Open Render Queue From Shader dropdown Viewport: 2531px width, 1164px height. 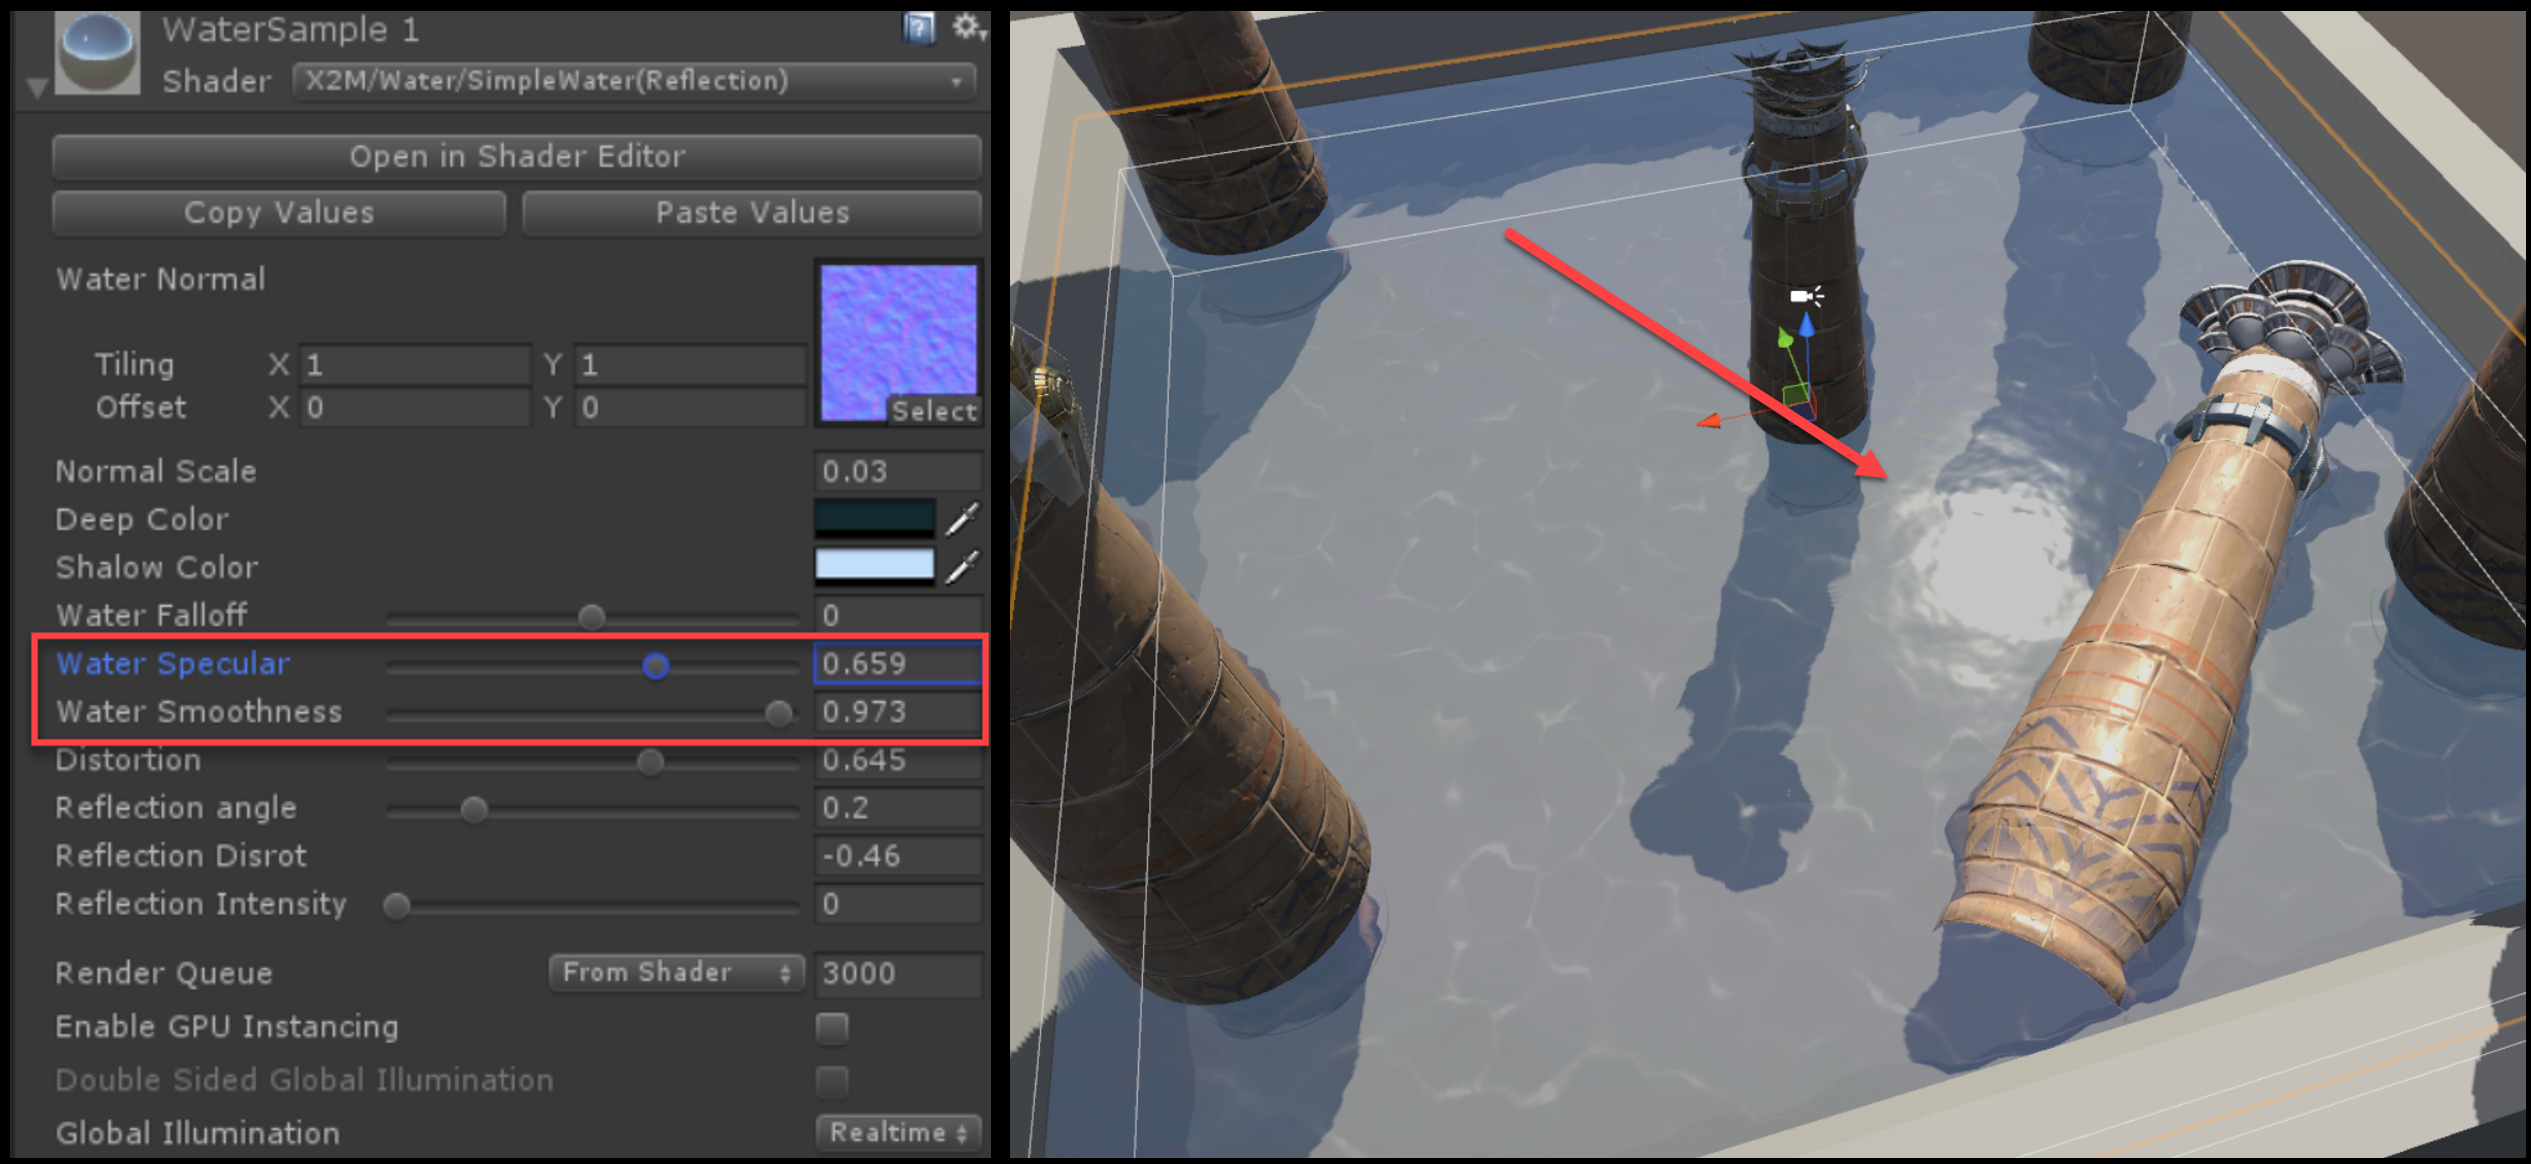coord(676,972)
